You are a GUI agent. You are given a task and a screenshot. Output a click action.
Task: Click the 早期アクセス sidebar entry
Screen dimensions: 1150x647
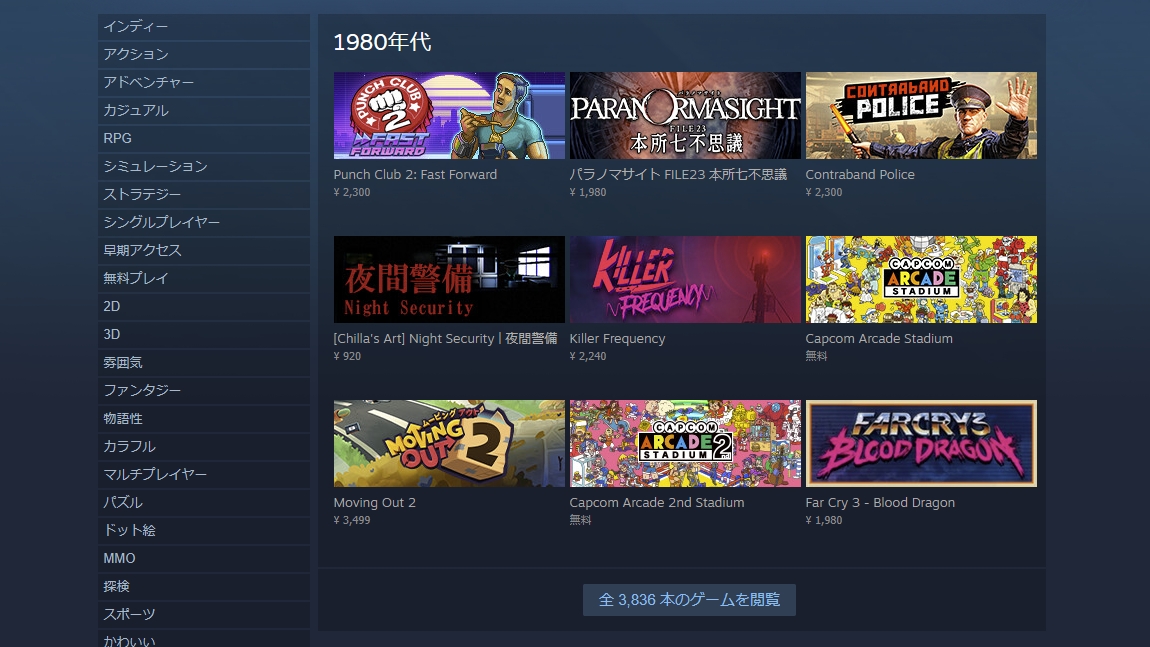click(x=204, y=251)
